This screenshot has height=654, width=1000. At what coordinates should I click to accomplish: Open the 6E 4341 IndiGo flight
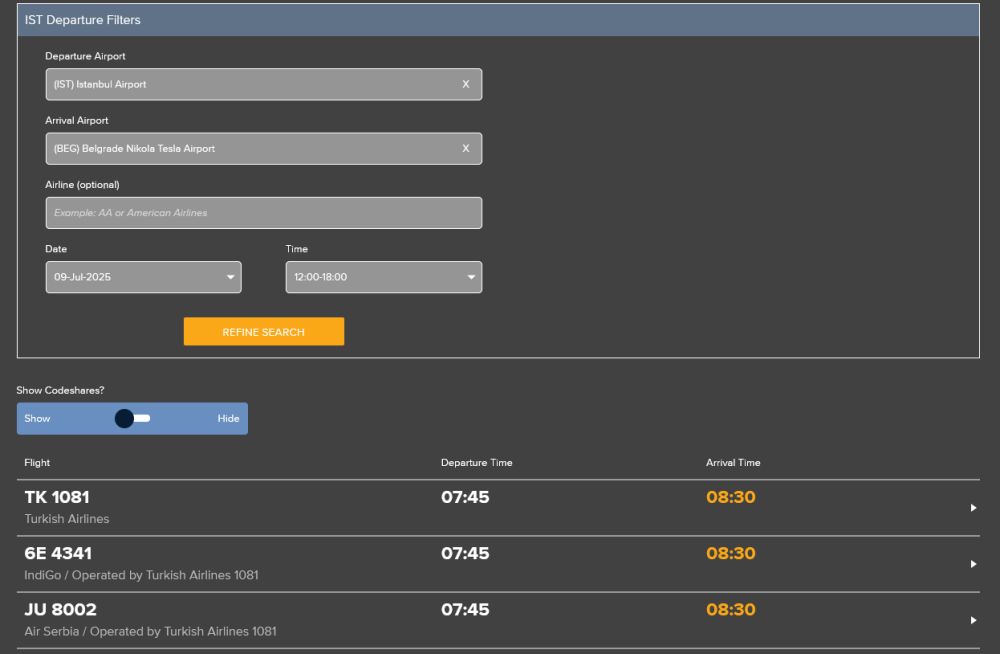57,553
